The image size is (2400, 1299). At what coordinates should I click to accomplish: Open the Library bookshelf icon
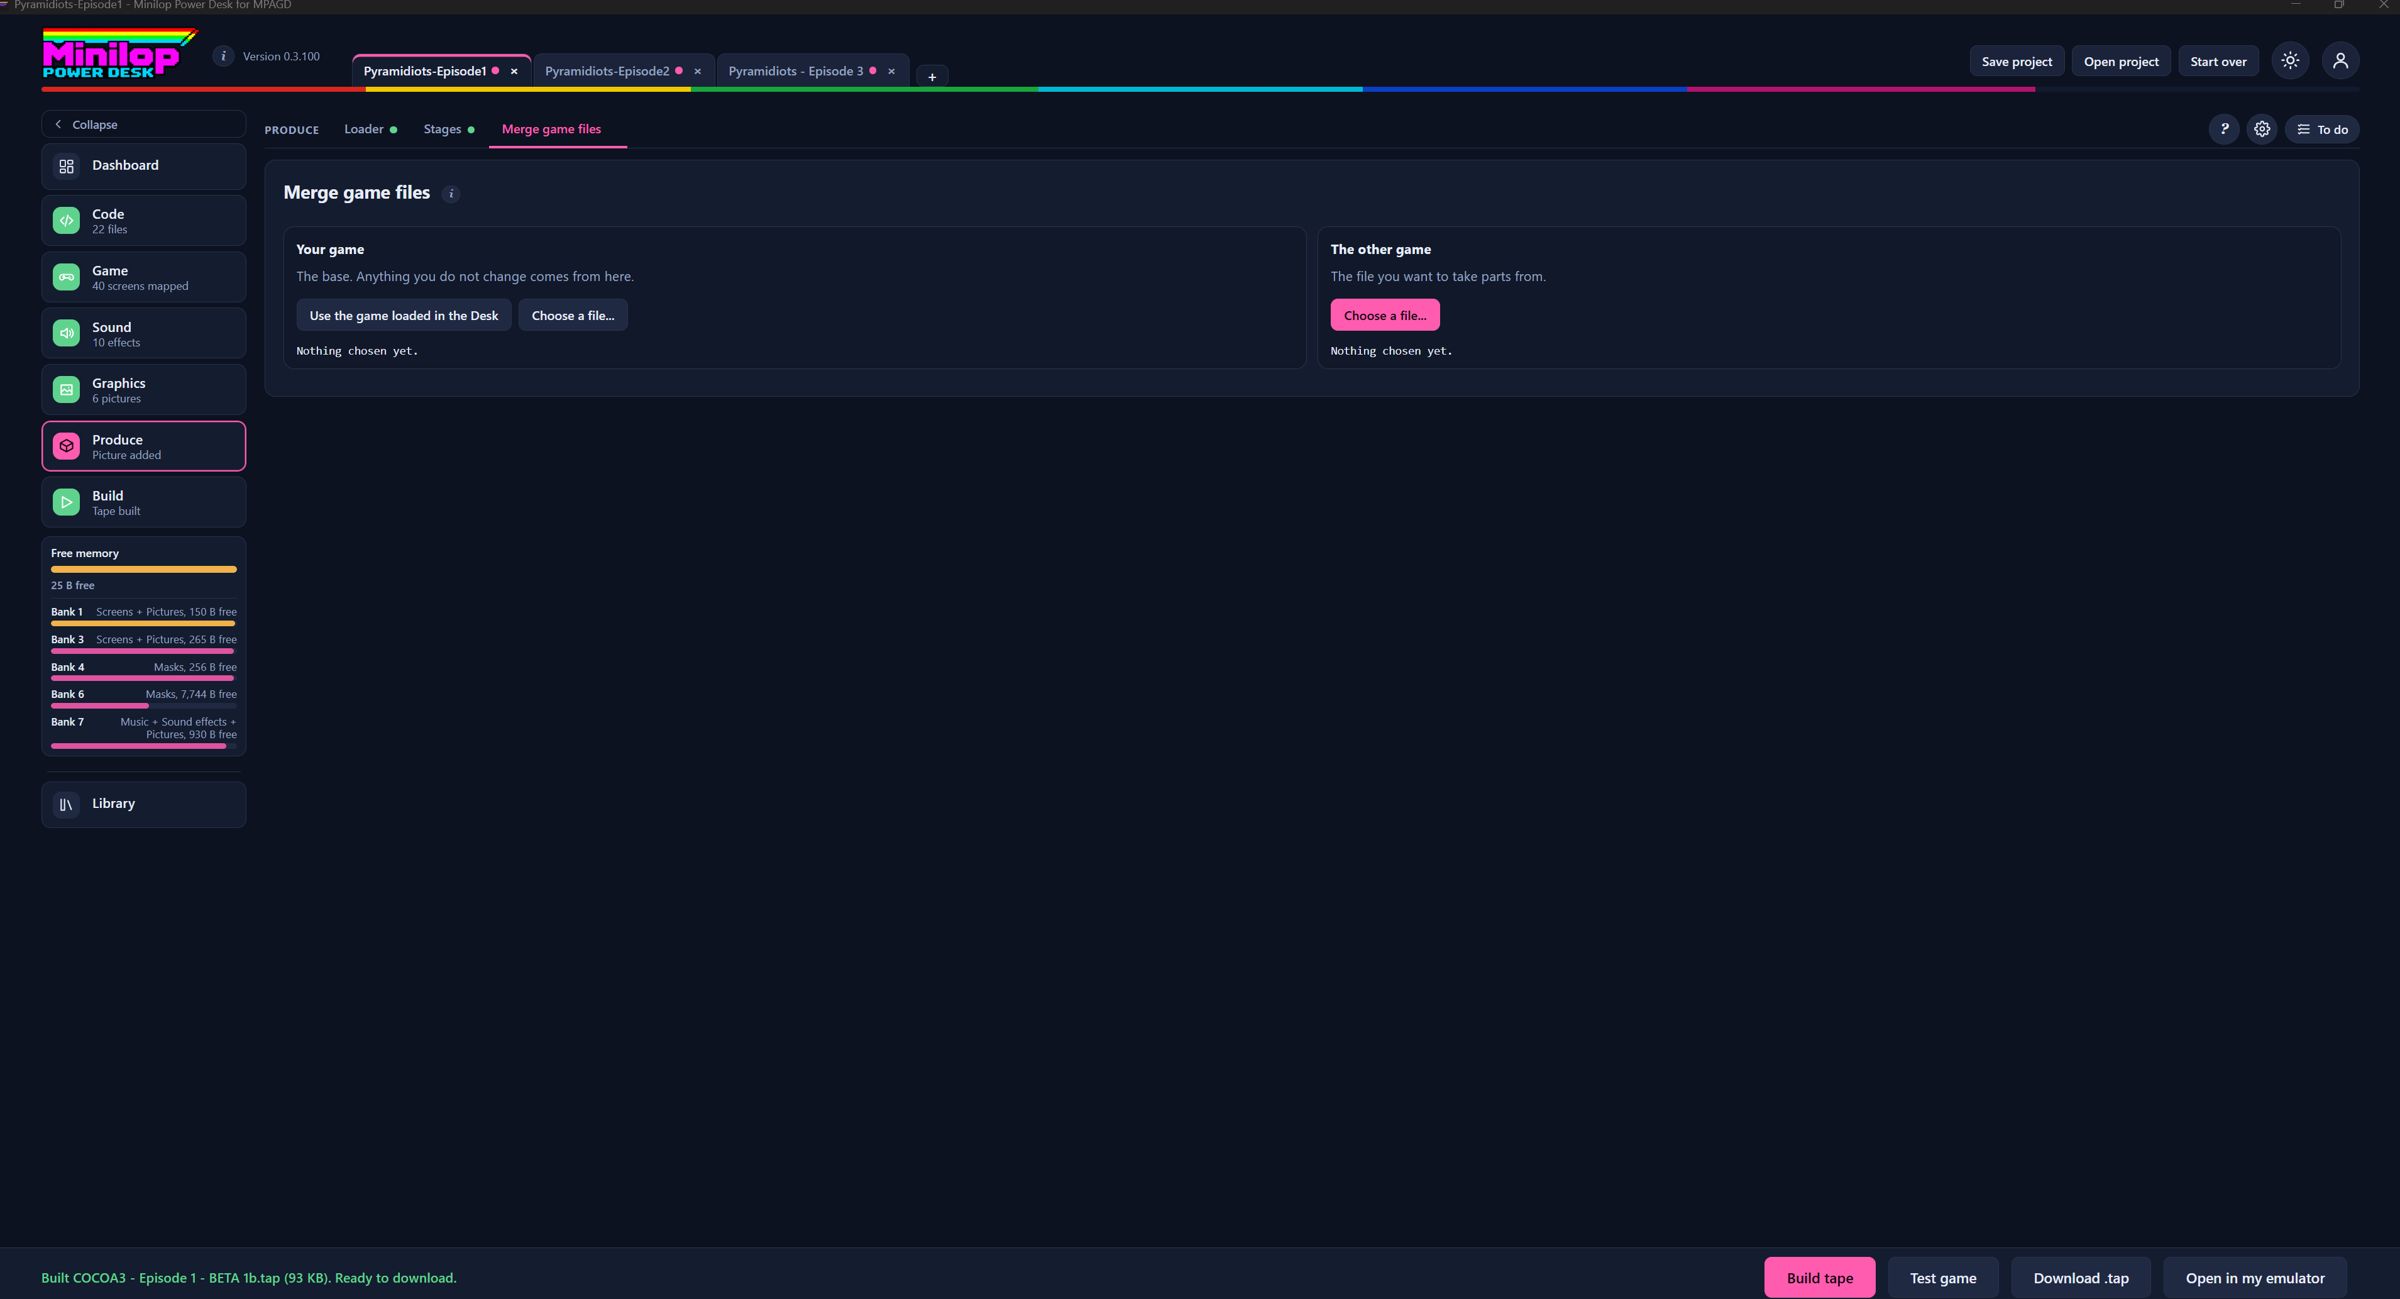[66, 804]
